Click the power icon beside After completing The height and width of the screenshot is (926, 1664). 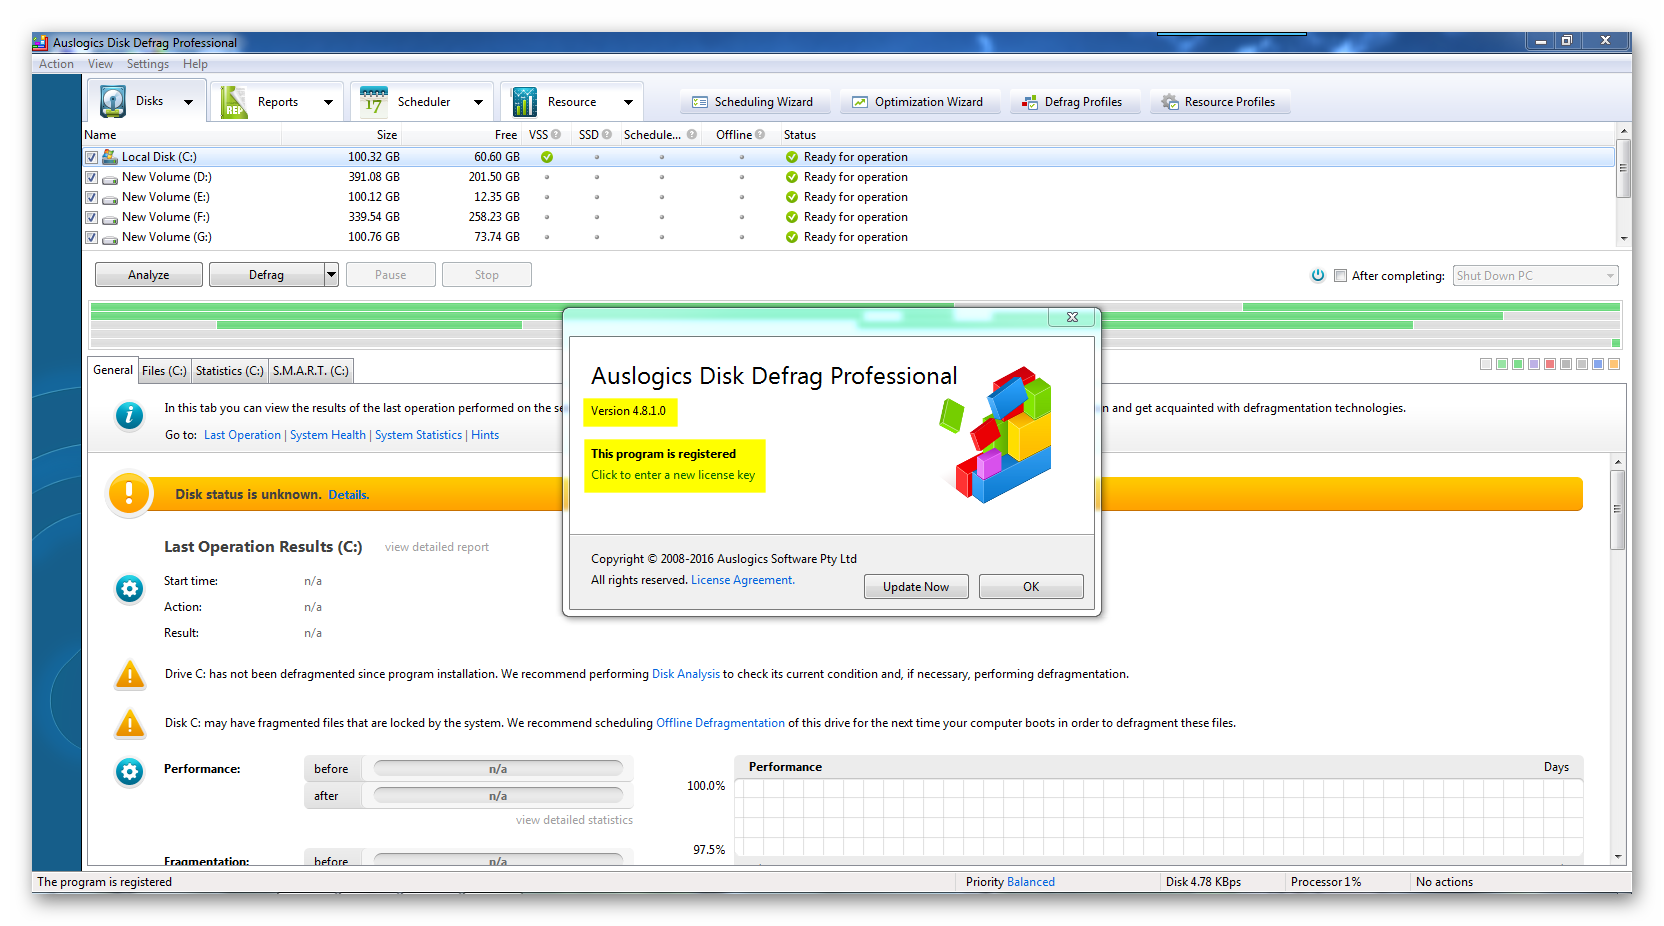pos(1318,275)
